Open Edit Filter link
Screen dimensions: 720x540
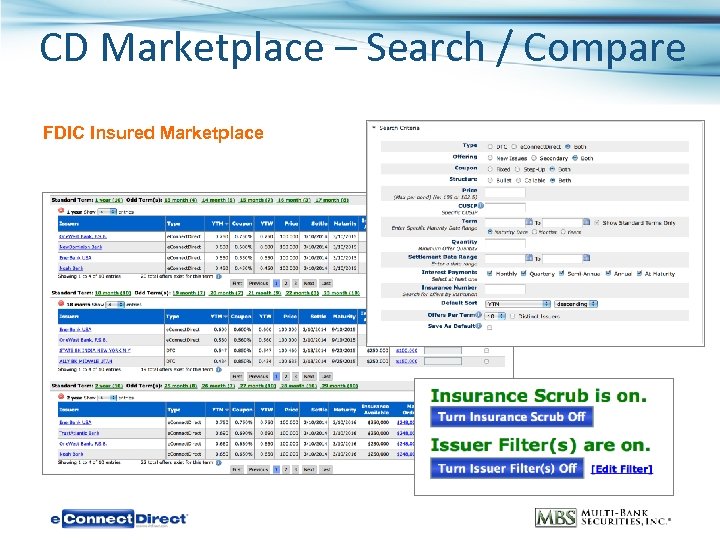click(x=622, y=469)
